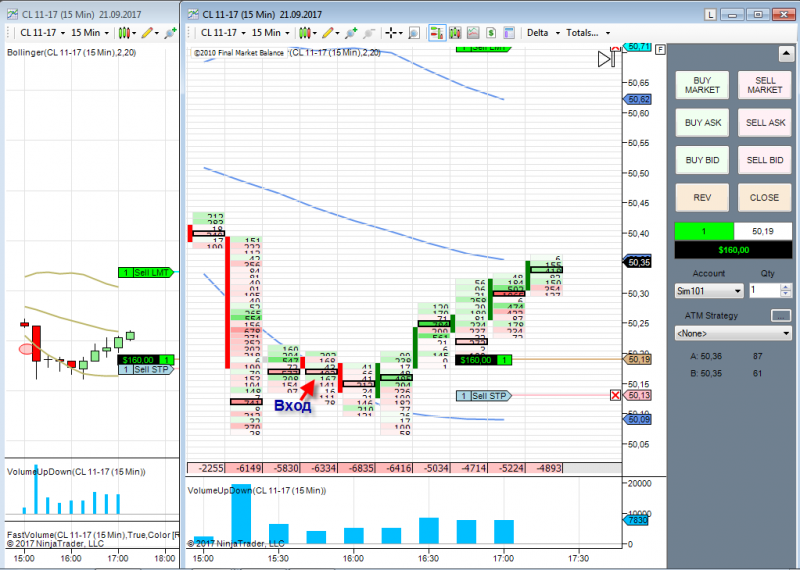The height and width of the screenshot is (570, 800).
Task: Click the delta total cell -4893
Action: (544, 468)
